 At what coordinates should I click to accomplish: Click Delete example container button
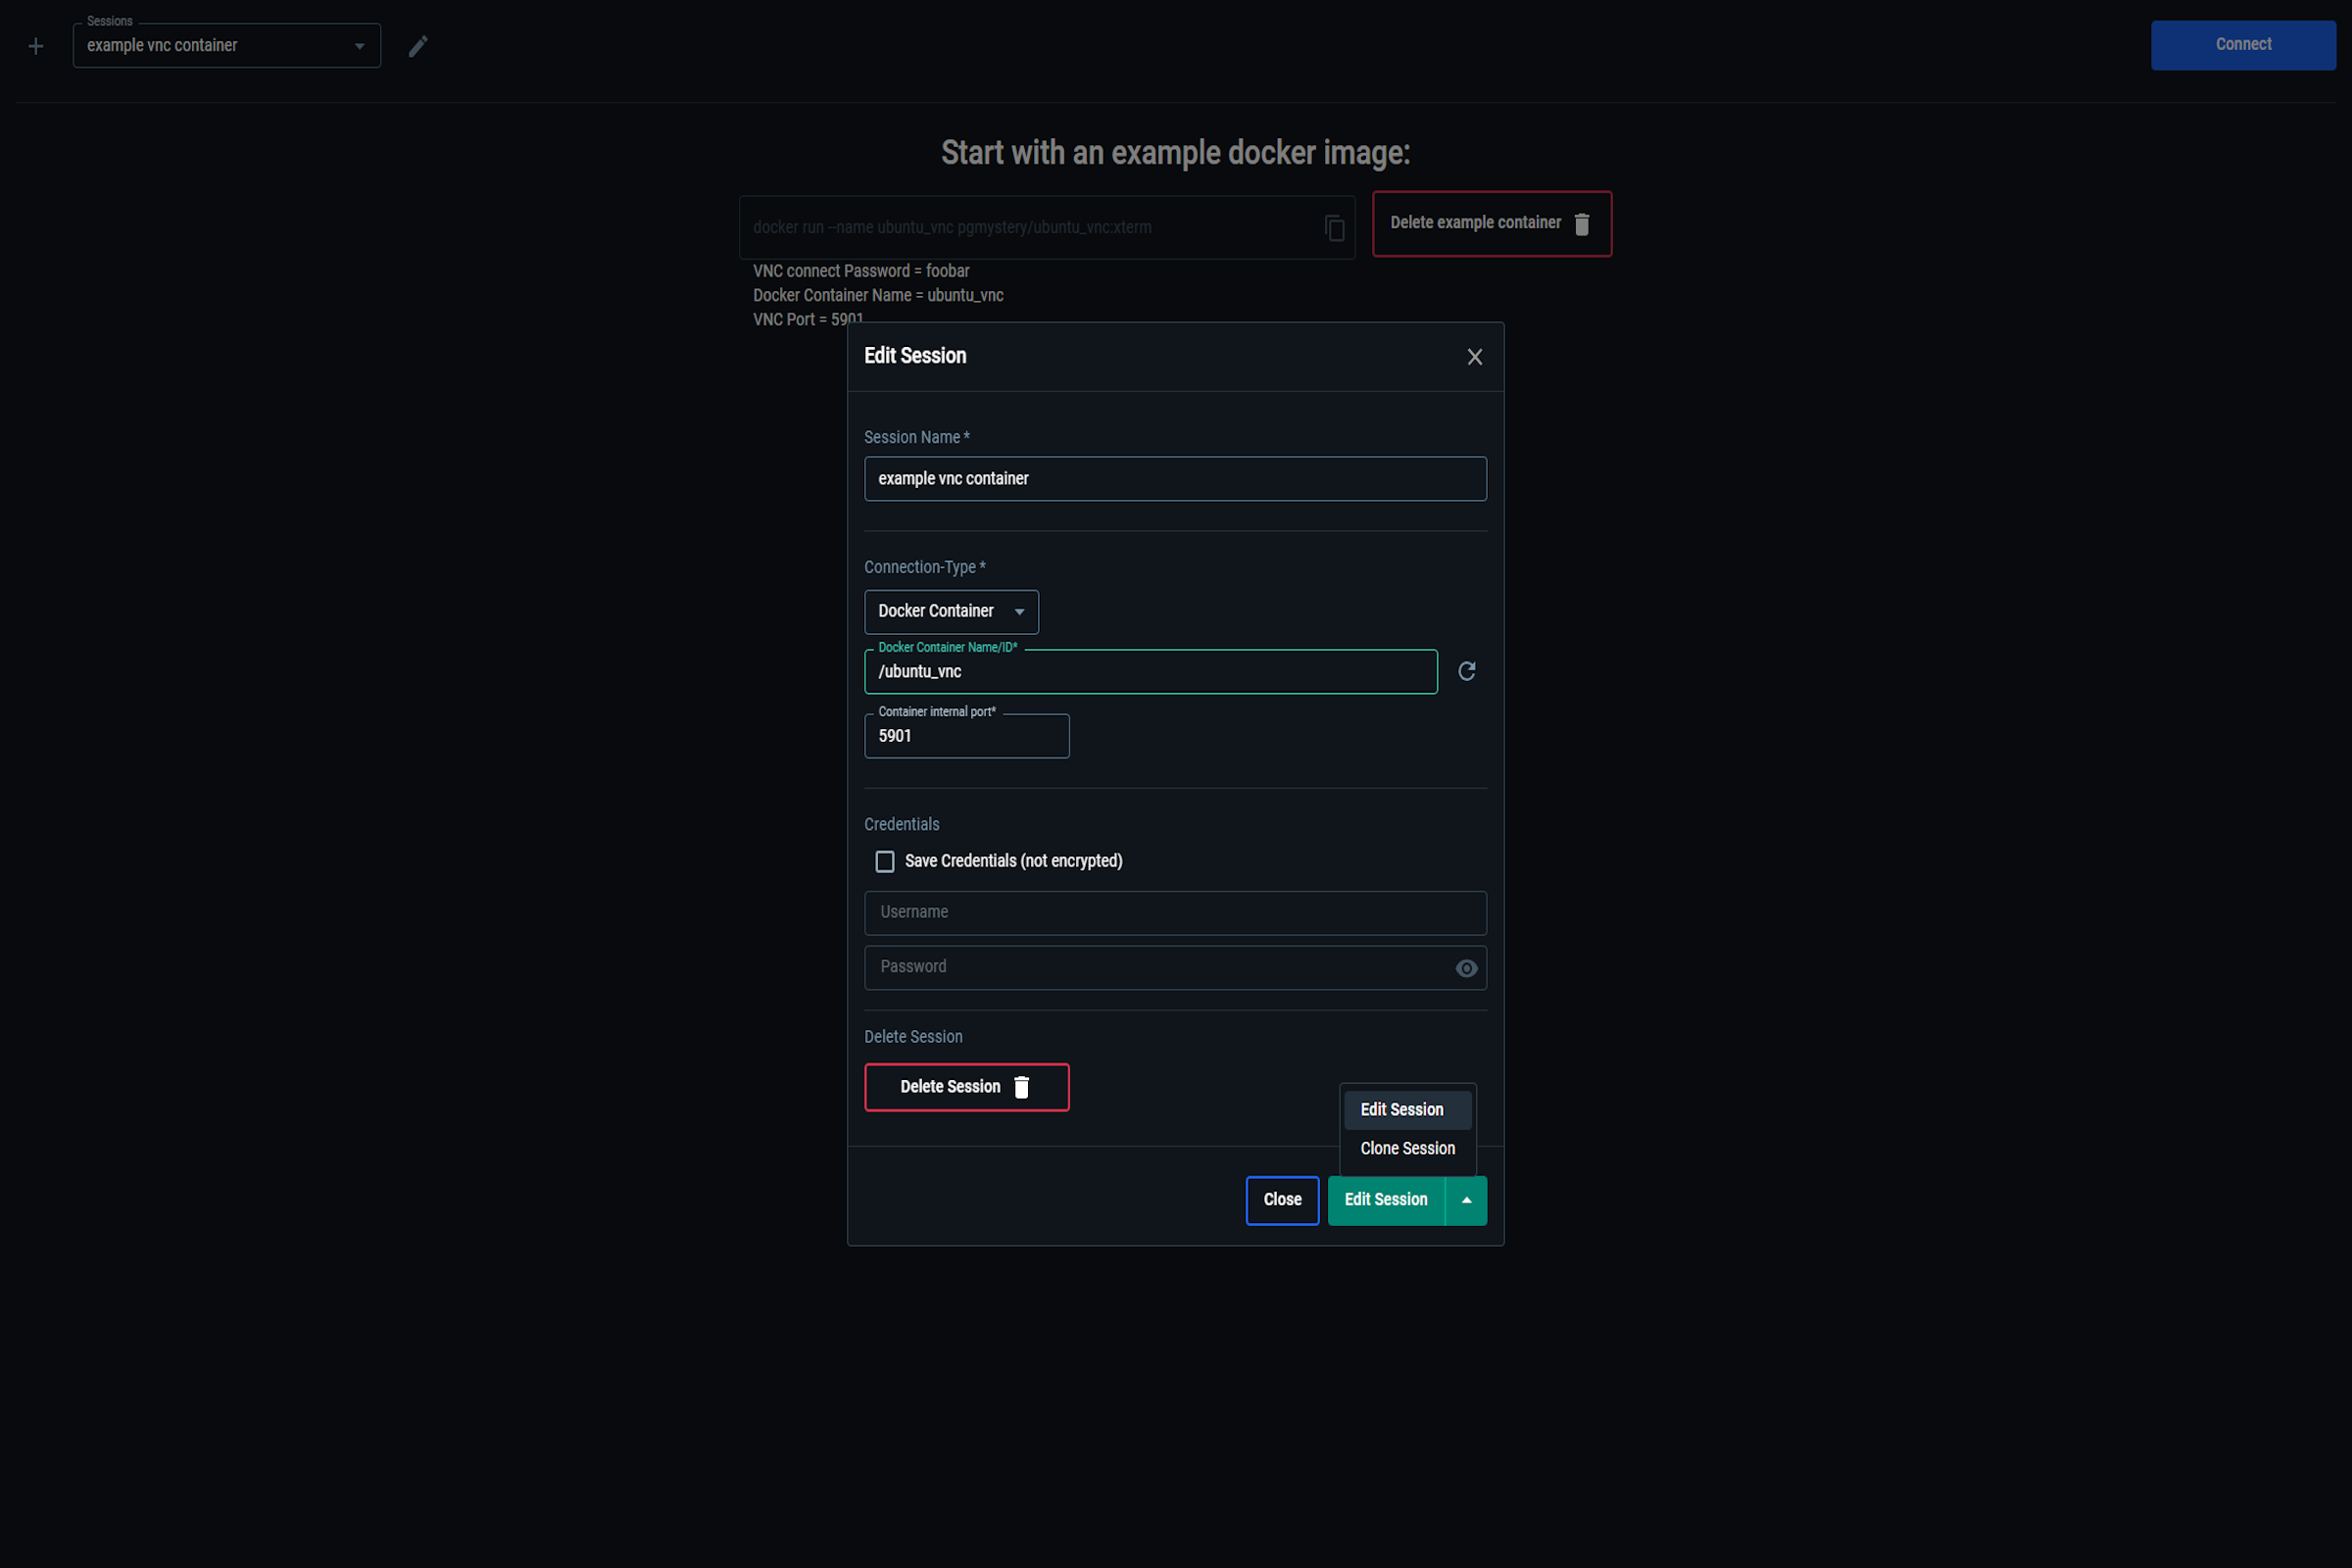(x=1491, y=223)
